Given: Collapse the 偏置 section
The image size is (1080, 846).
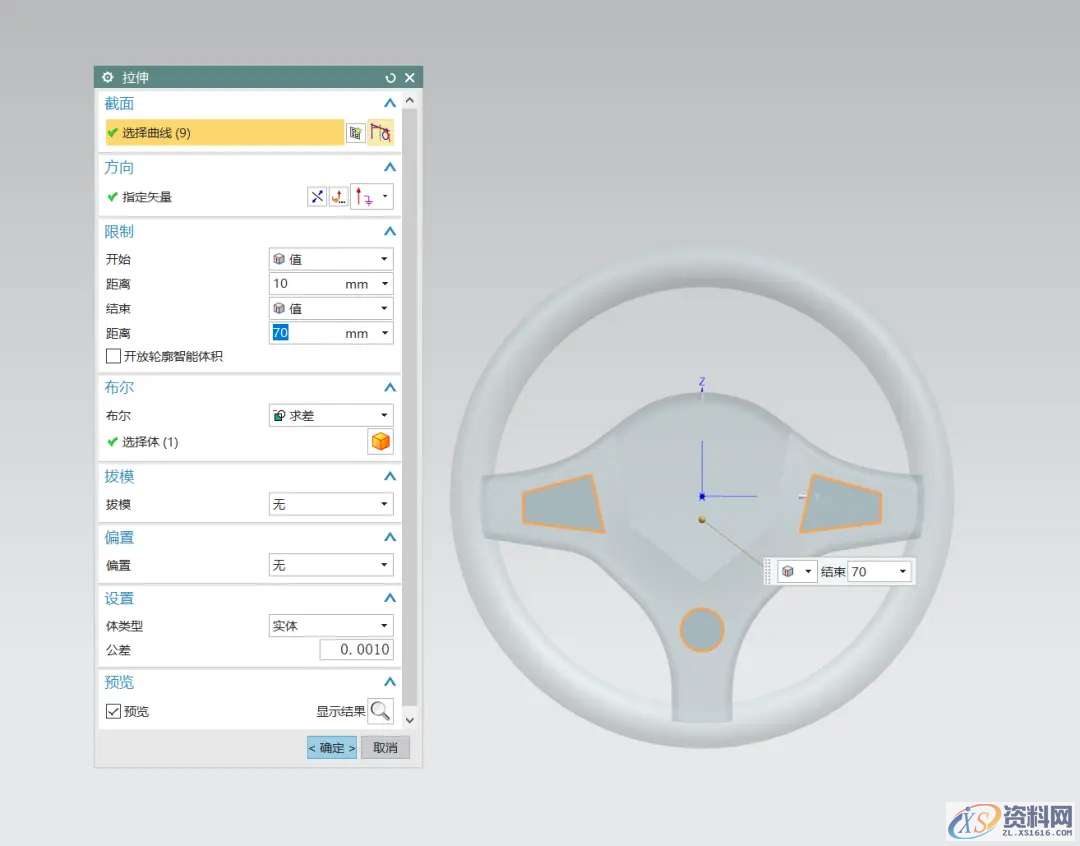Looking at the screenshot, I should [390, 538].
